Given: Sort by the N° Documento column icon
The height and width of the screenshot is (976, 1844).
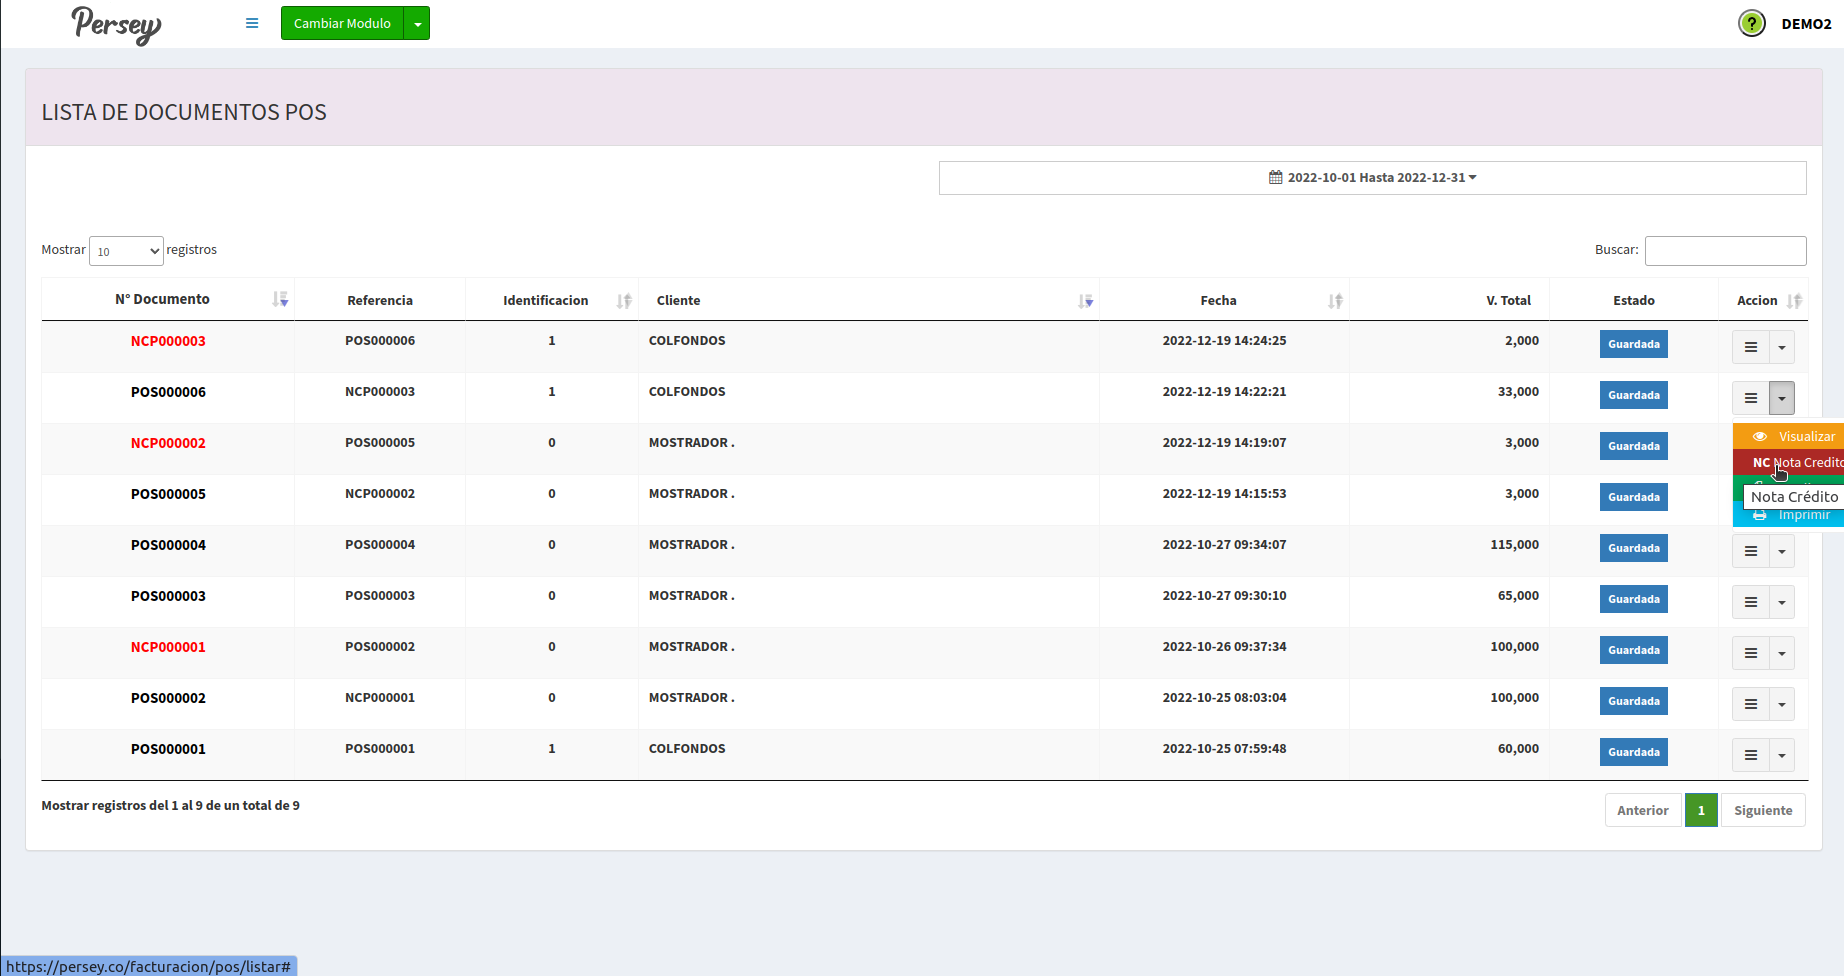Looking at the screenshot, I should pyautogui.click(x=280, y=300).
